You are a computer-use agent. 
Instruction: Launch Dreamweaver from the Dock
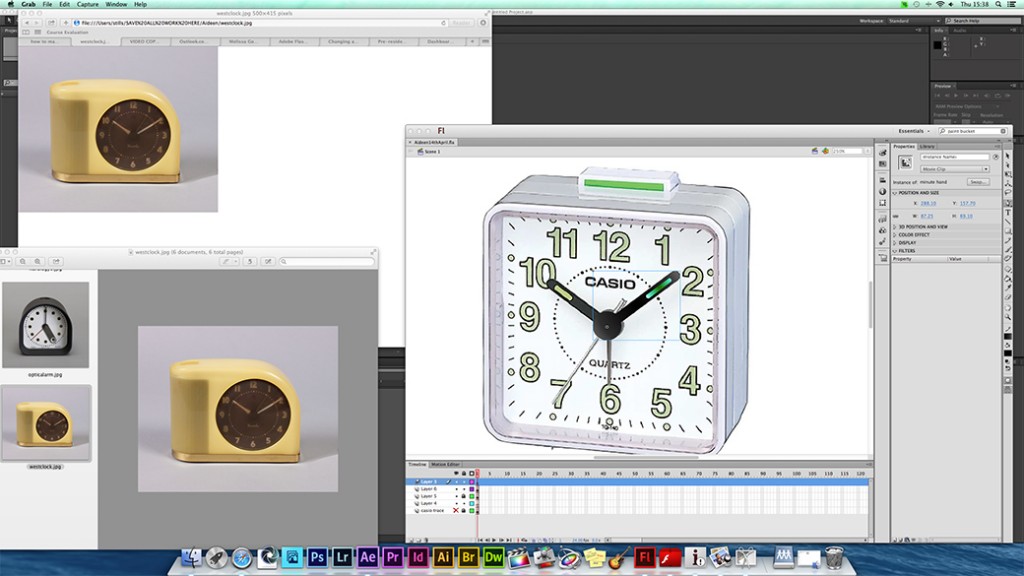[493, 557]
